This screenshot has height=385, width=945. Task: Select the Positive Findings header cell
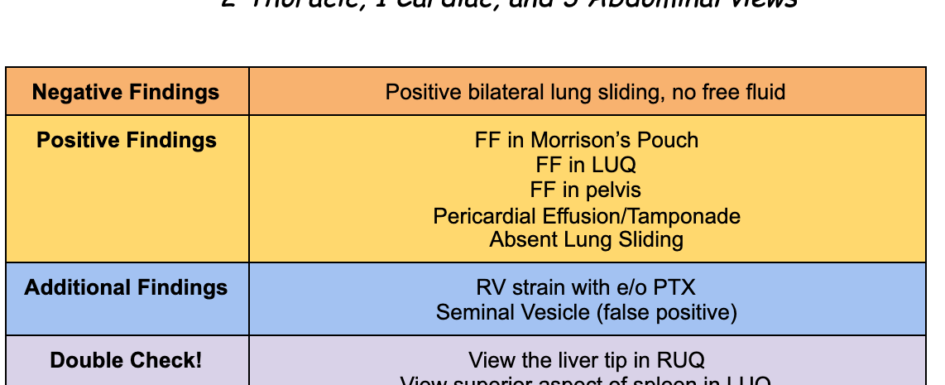click(x=127, y=189)
